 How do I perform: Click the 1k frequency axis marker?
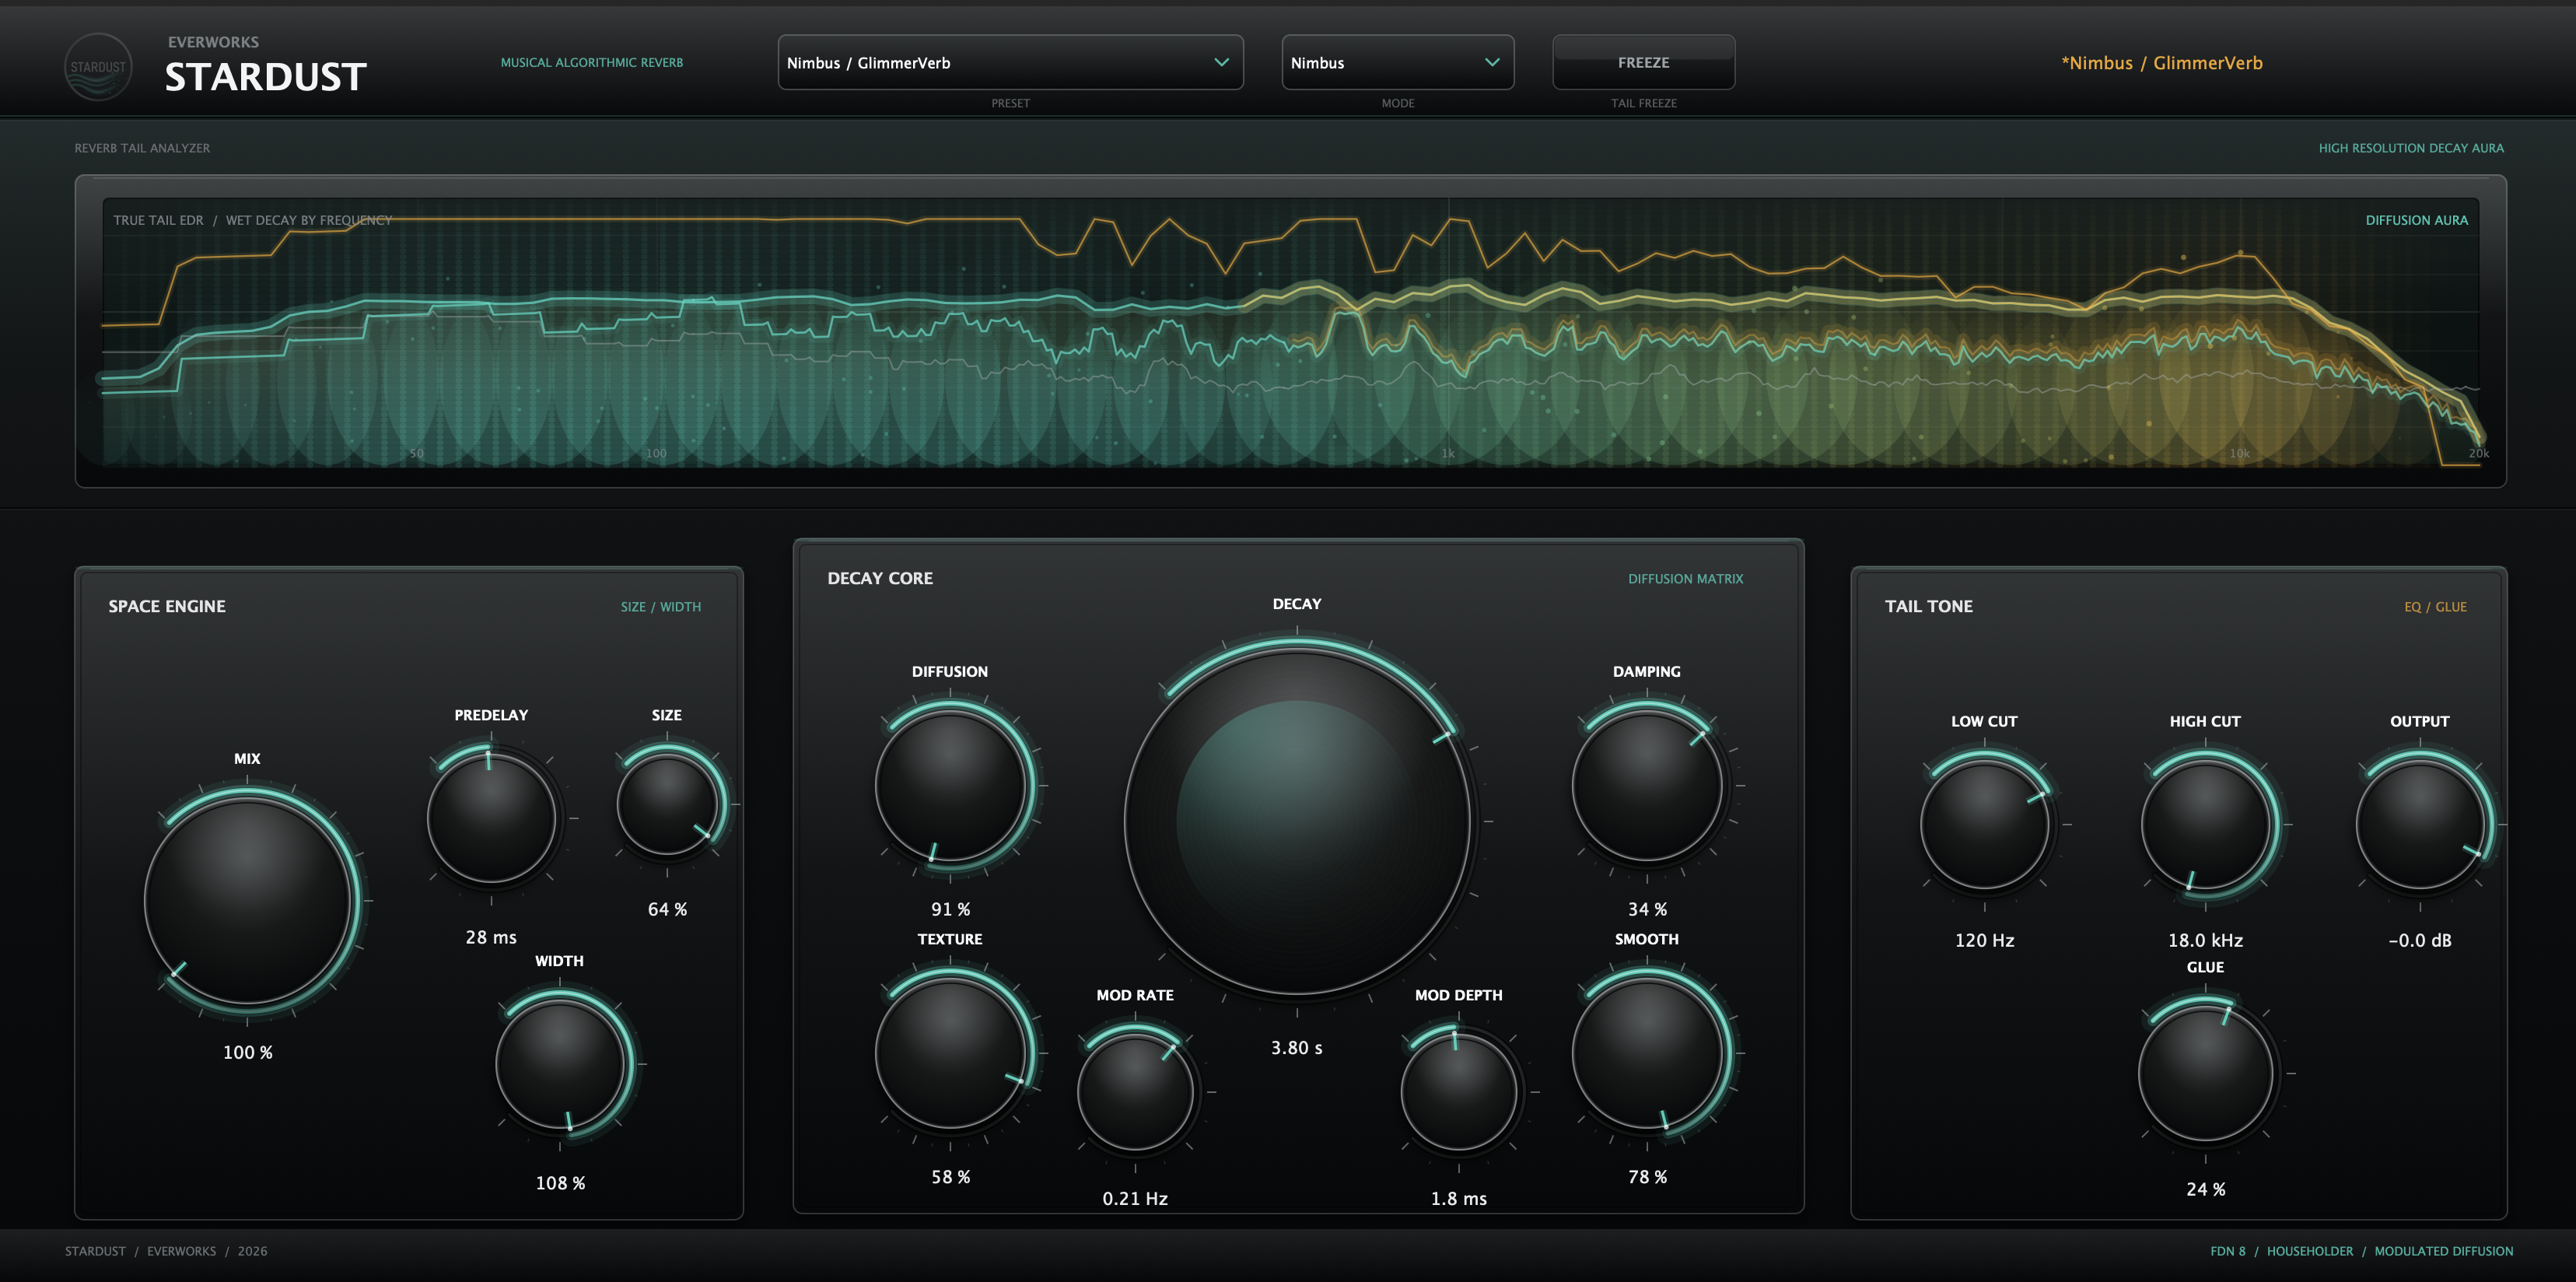pyautogui.click(x=1447, y=454)
